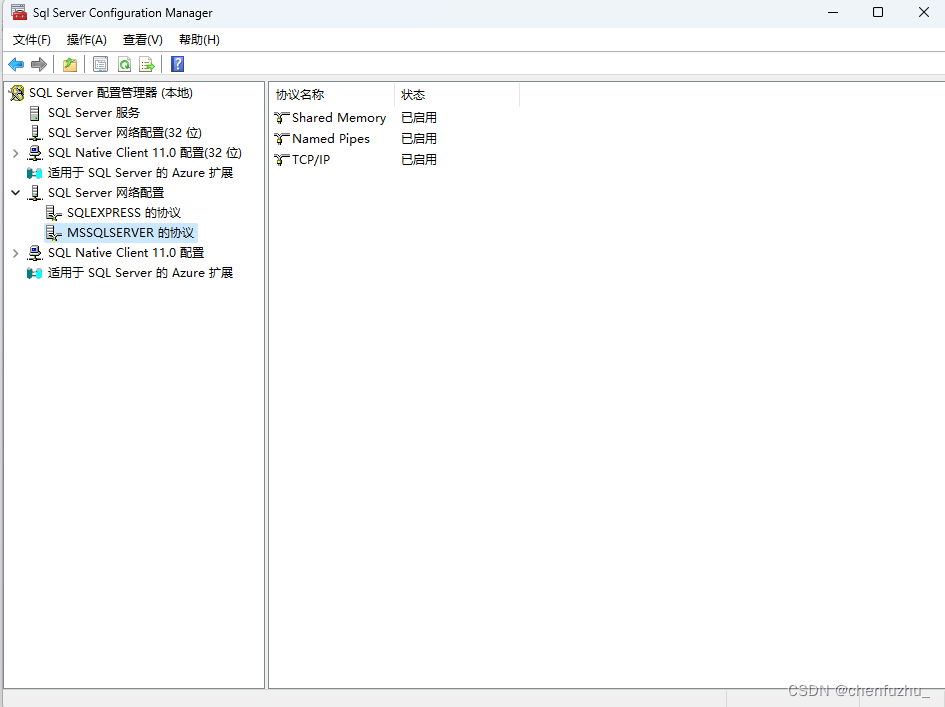Viewport: 945px width, 707px height.
Task: Click the TCP/IP protocol icon
Action: tap(281, 160)
